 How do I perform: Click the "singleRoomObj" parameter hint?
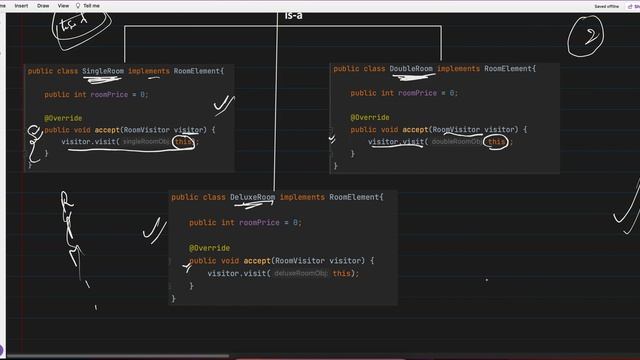146,141
